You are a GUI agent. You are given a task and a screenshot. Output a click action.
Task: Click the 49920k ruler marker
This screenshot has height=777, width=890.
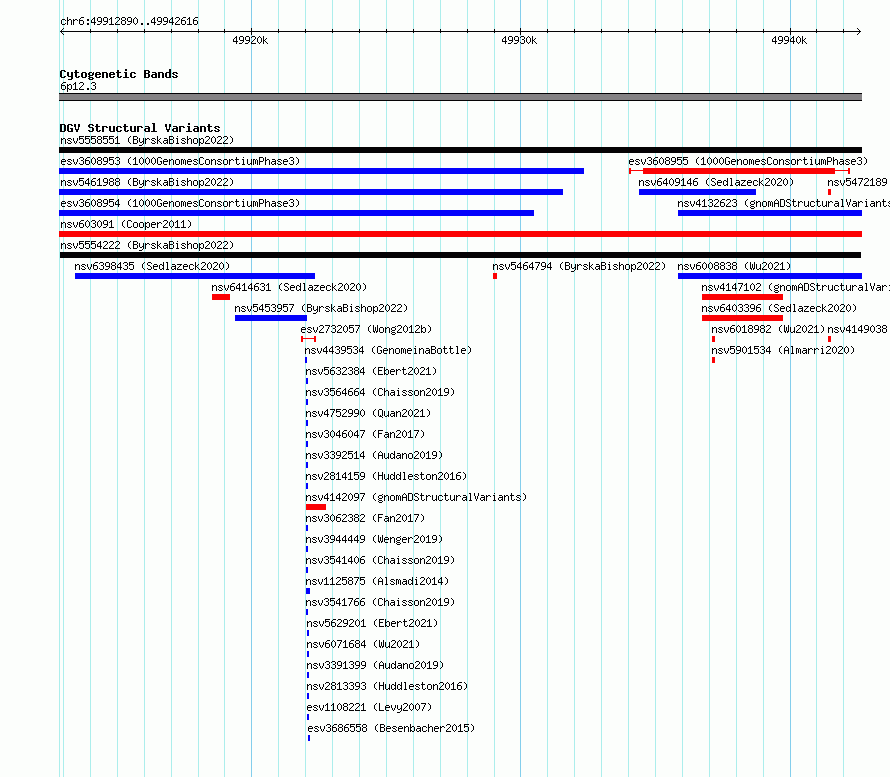tap(250, 40)
